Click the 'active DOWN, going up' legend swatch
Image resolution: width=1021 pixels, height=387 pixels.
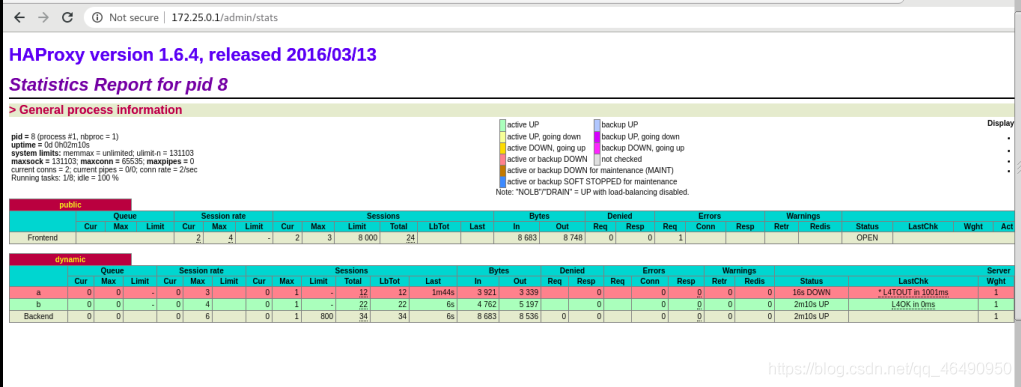503,148
